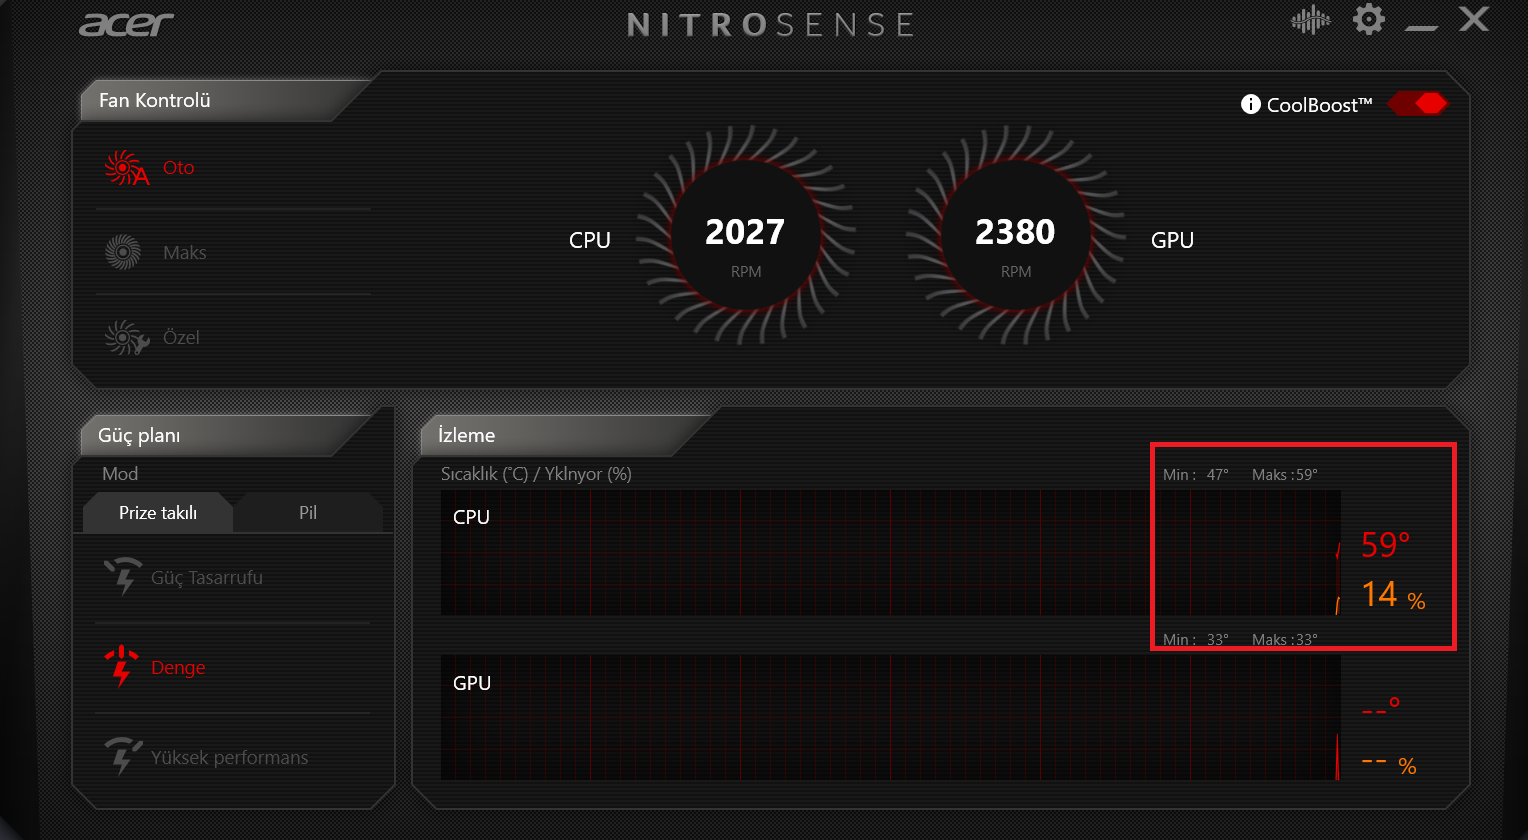The height and width of the screenshot is (840, 1528).
Task: Click the Mod label
Action: point(120,474)
